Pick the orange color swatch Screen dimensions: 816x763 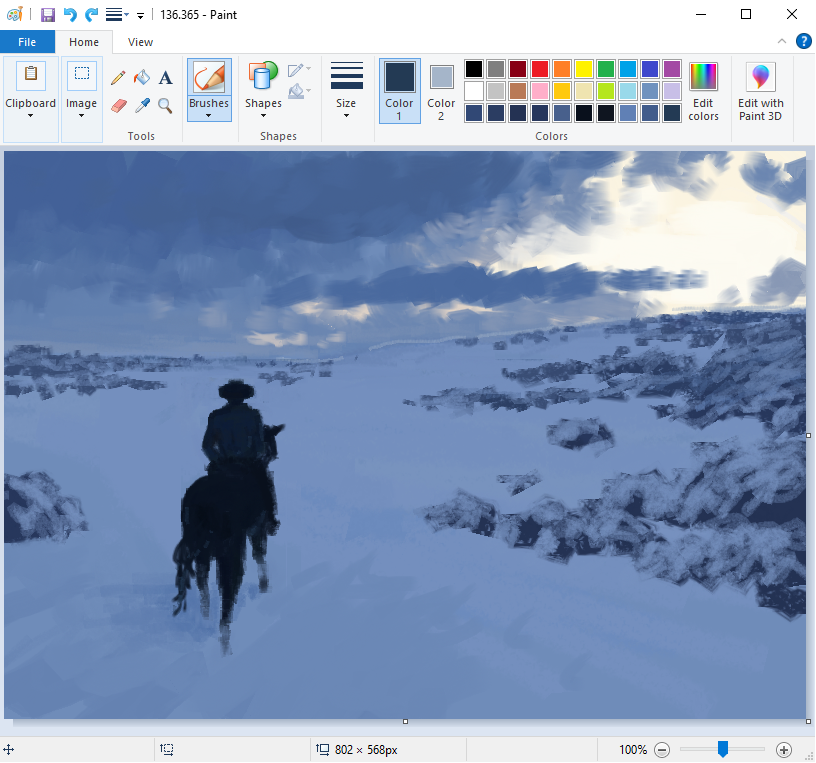[x=562, y=69]
